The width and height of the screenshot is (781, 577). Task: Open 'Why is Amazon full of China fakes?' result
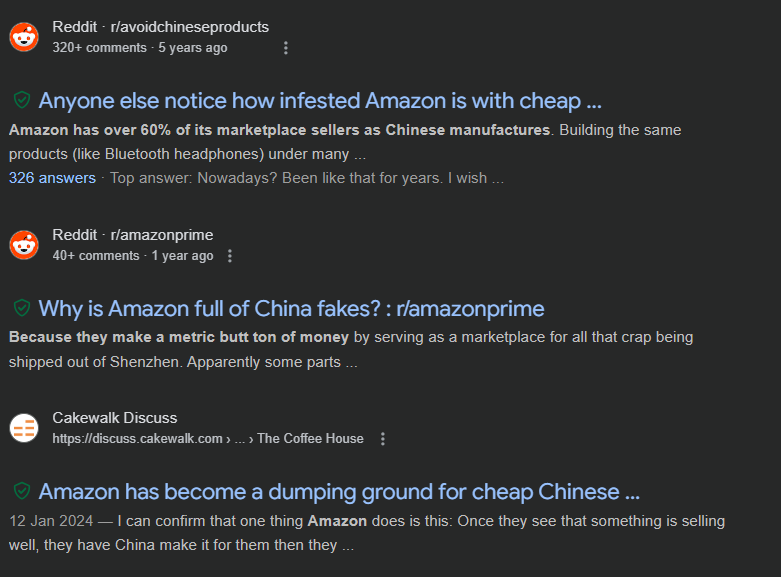291,309
